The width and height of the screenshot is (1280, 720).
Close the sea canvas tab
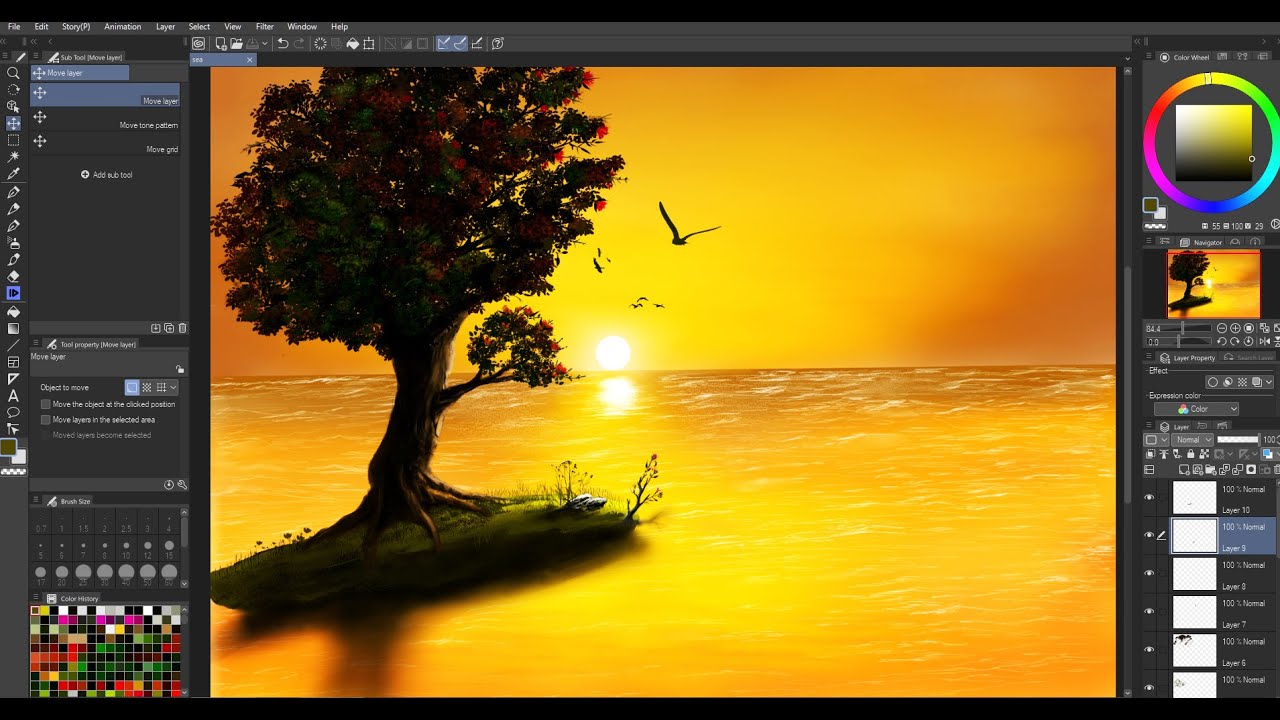tap(249, 60)
